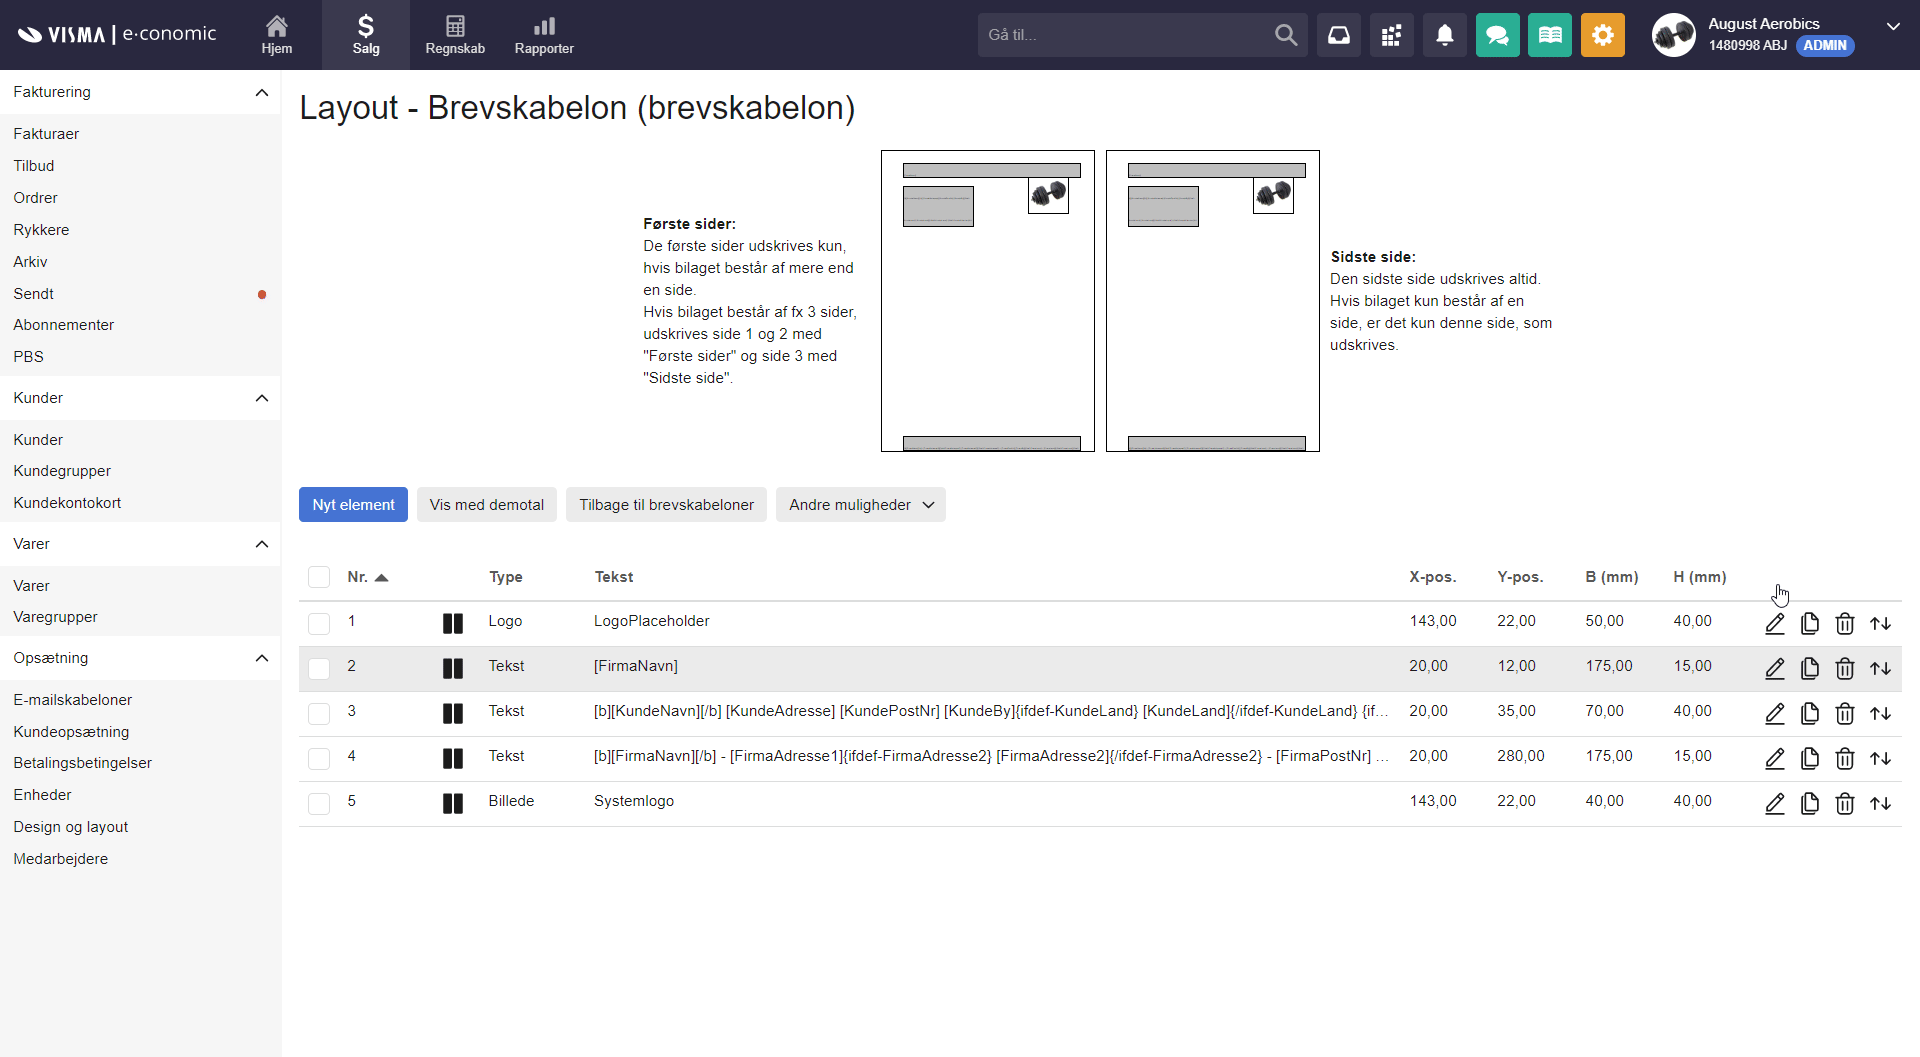
Task: Collapse the Fakturering sidebar section
Action: pos(262,93)
